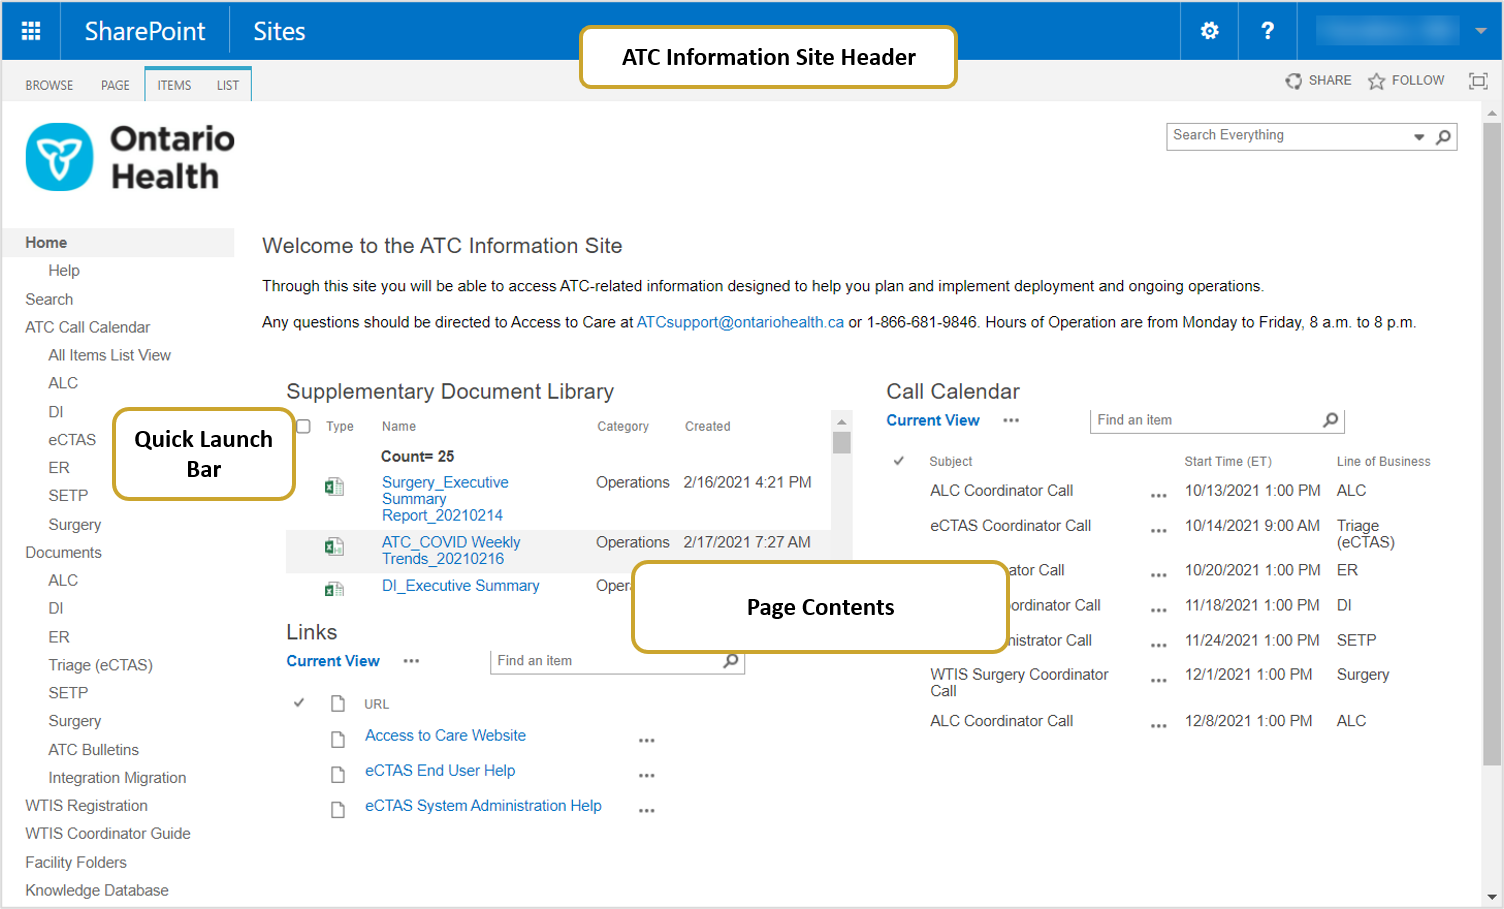Click the Search Everything magnifier icon

(1443, 137)
